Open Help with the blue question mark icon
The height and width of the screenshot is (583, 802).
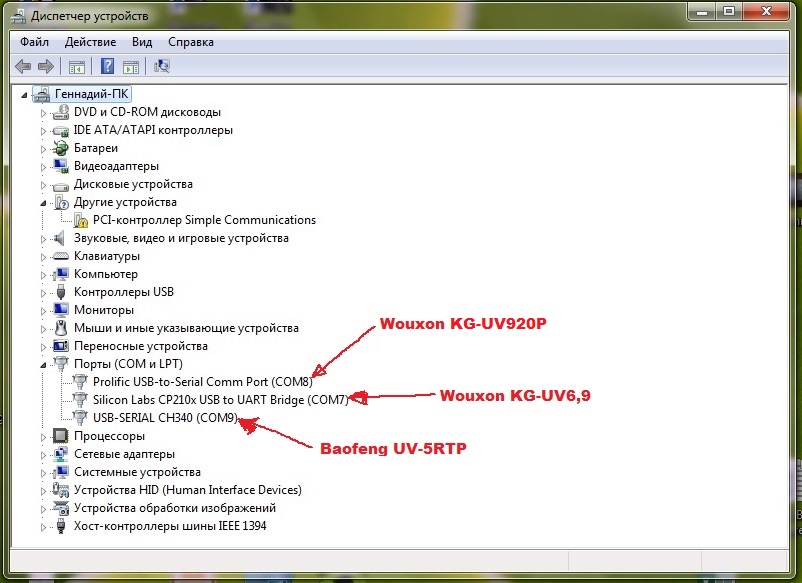[107, 66]
